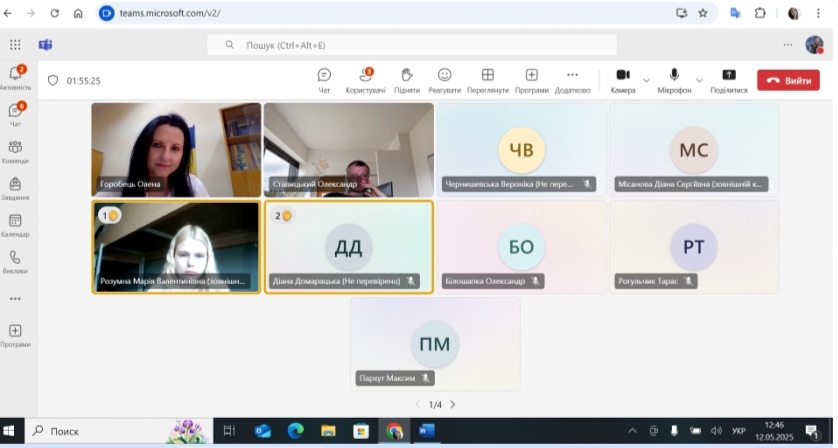Switch to Команди in the sidebar

(15, 151)
